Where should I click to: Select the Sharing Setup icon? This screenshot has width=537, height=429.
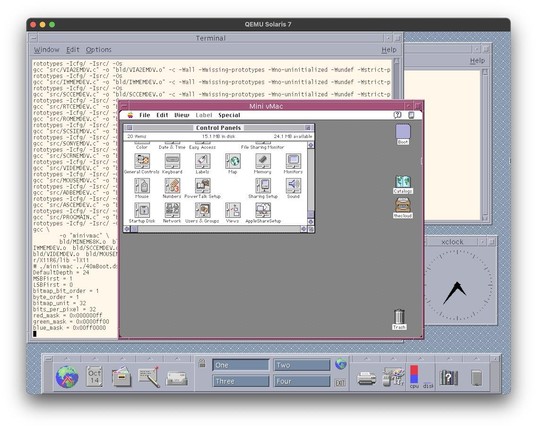coord(263,186)
